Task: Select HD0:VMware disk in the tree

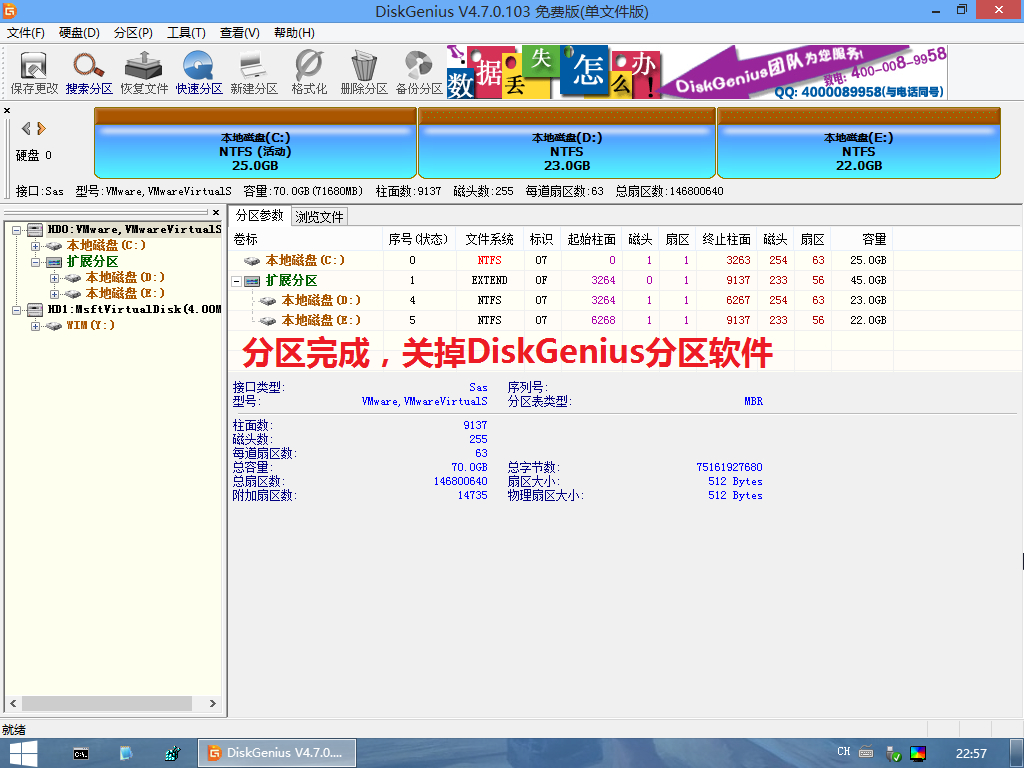Action: [x=134, y=229]
